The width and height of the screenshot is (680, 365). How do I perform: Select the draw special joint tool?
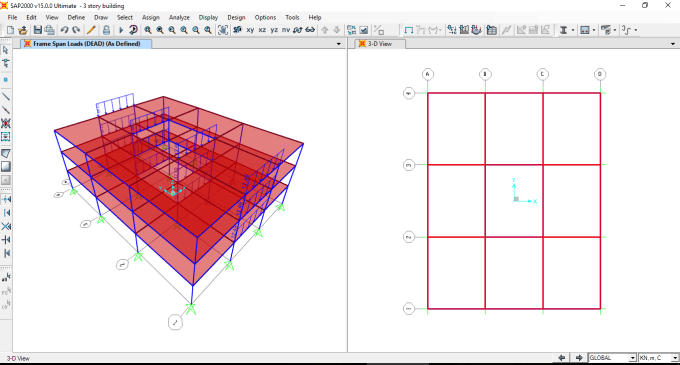(6, 80)
